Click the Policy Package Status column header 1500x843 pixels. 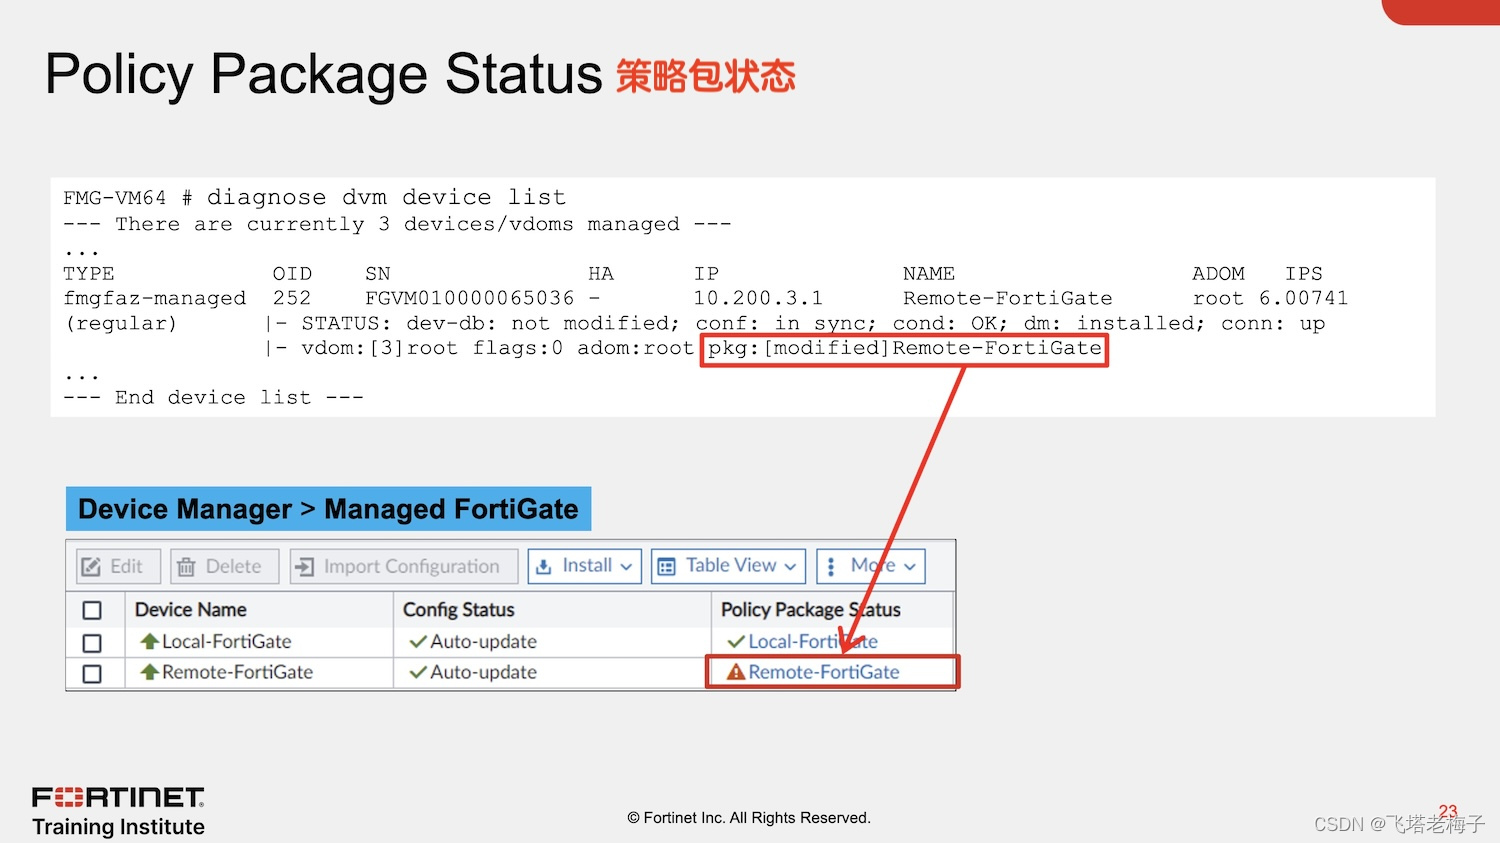pyautogui.click(x=810, y=610)
